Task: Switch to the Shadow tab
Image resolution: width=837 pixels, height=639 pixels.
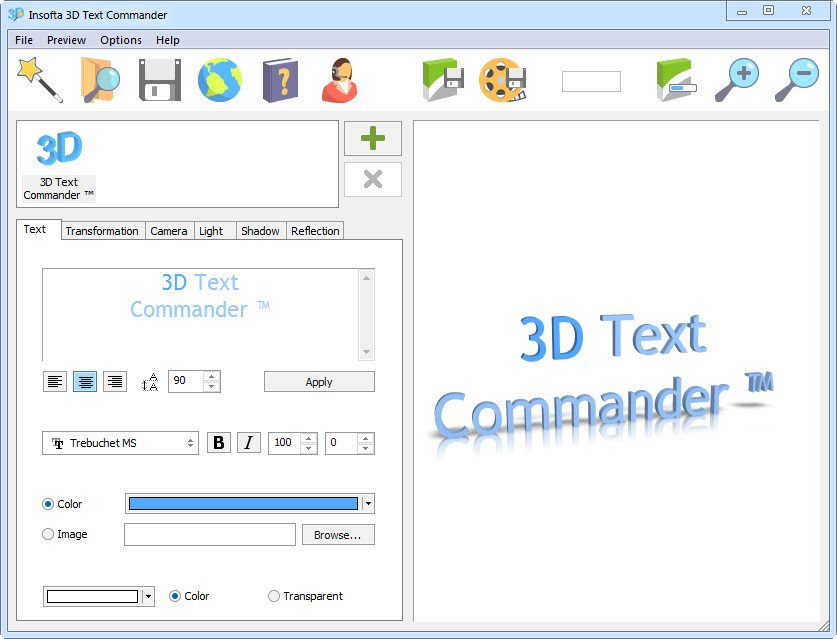Action: (260, 231)
